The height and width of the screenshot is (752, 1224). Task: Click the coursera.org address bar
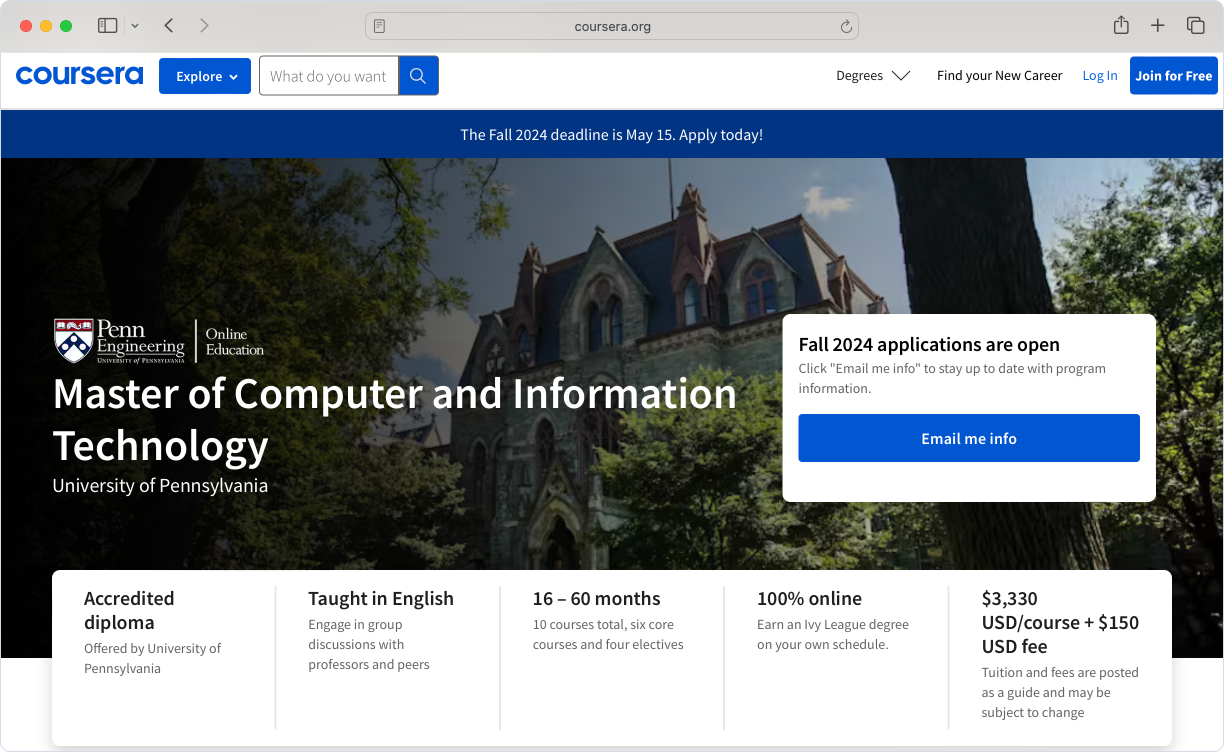612,27
